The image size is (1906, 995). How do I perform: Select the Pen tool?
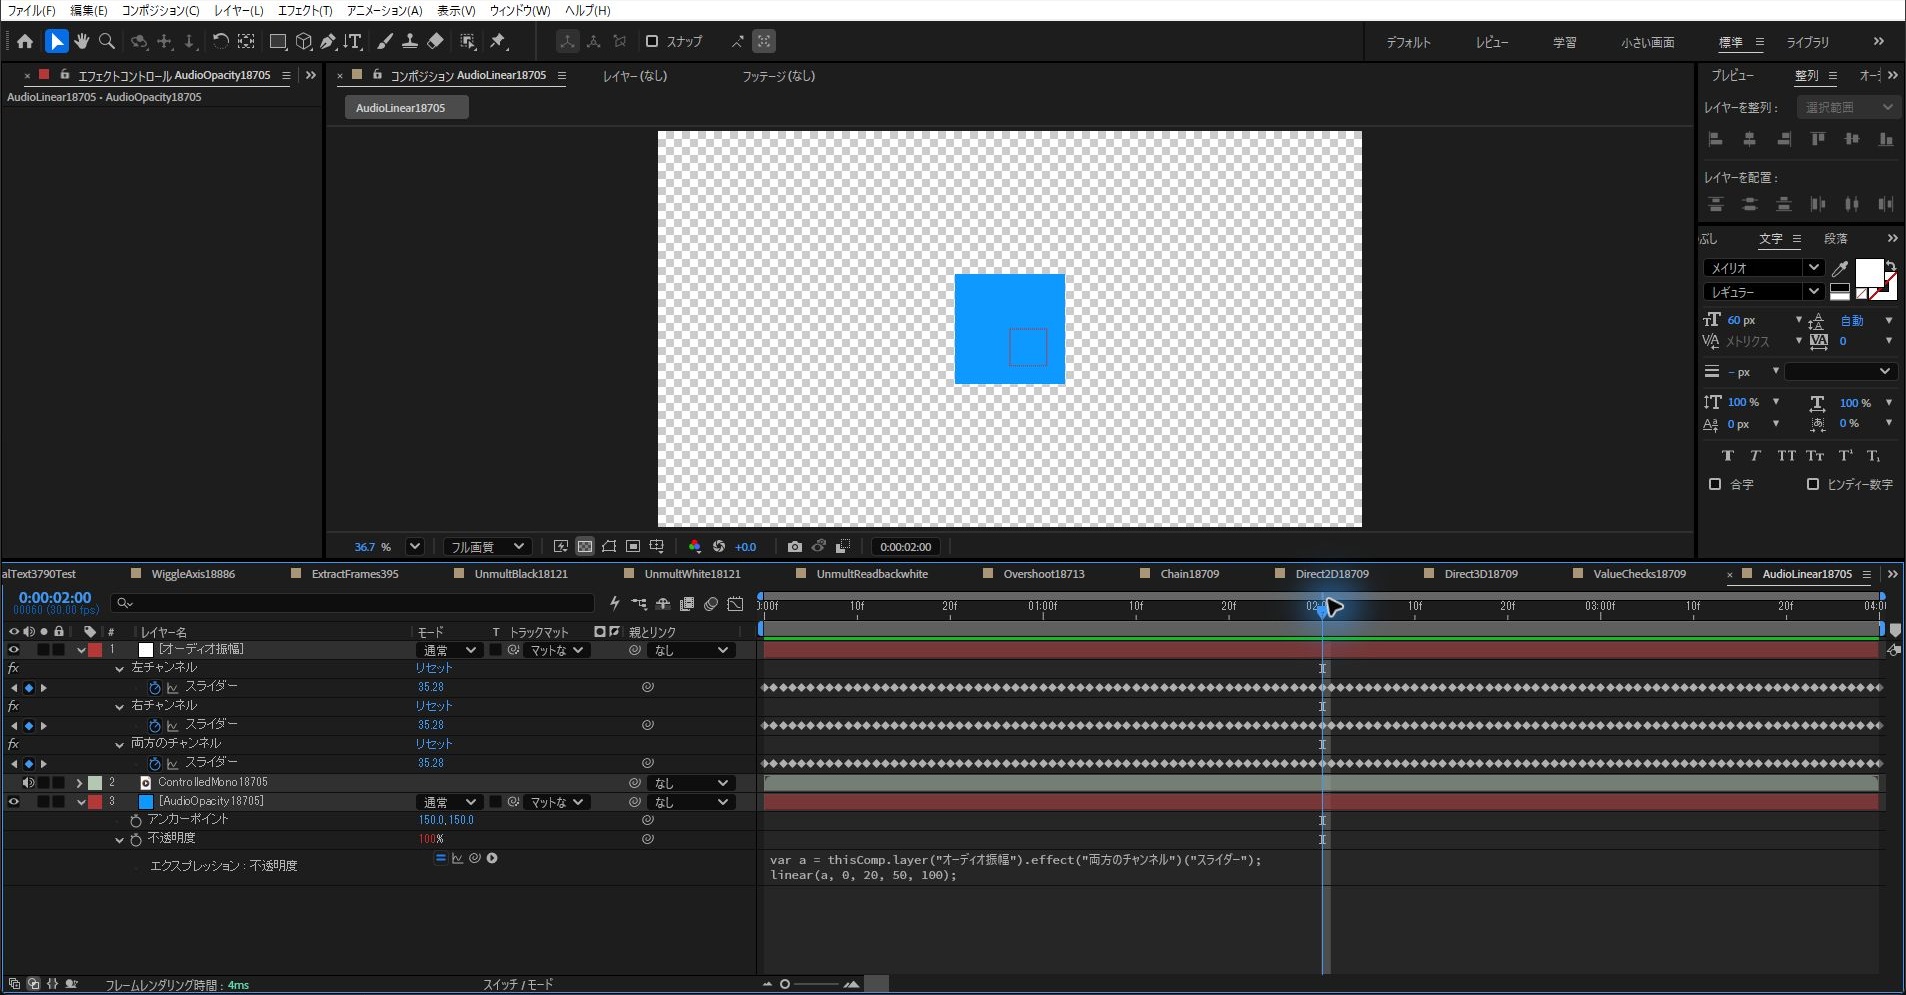click(327, 41)
